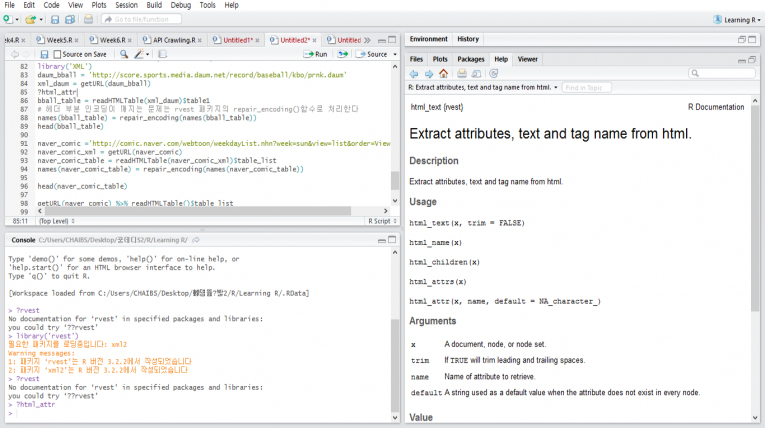Print the current help topic
Viewport: 765px width, 428px height.
(461, 73)
